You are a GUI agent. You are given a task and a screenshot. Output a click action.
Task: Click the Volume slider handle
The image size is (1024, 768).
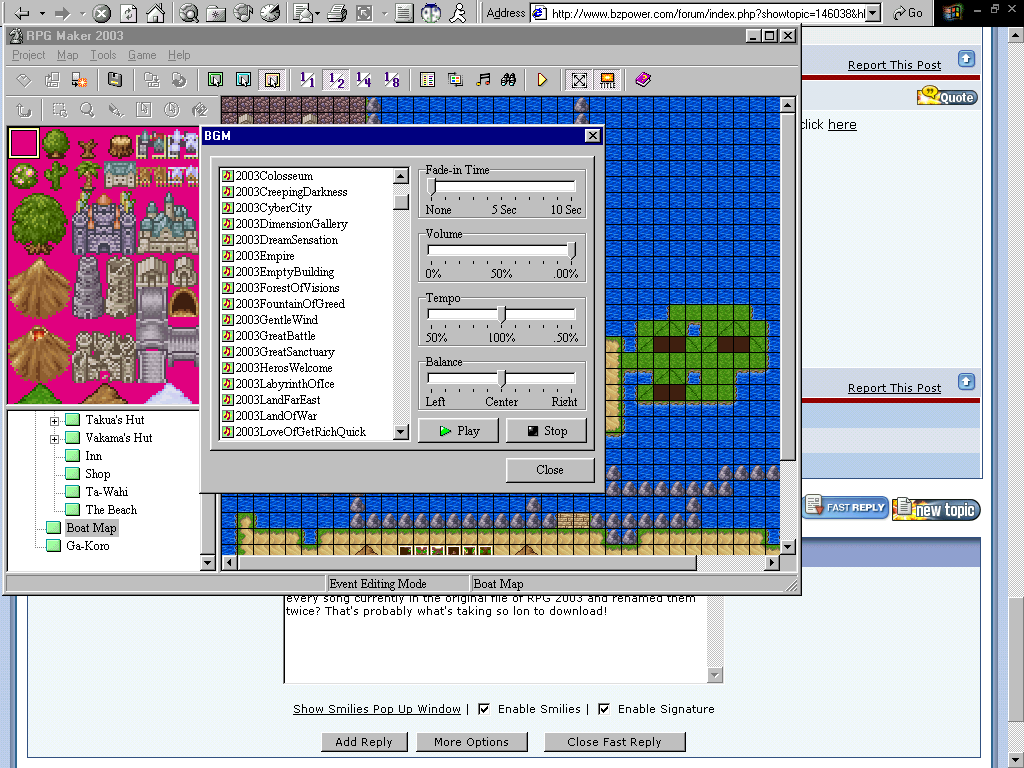[x=571, y=251]
